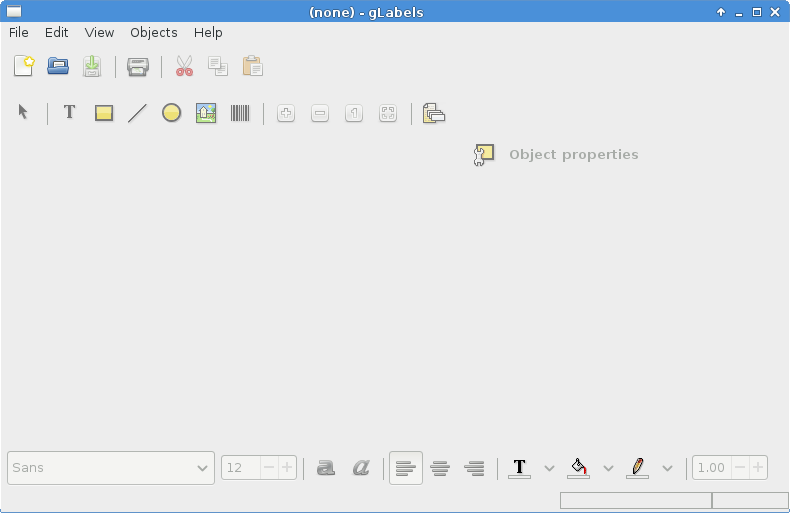
Task: Choose the rectangle box tool
Action: pyautogui.click(x=104, y=112)
